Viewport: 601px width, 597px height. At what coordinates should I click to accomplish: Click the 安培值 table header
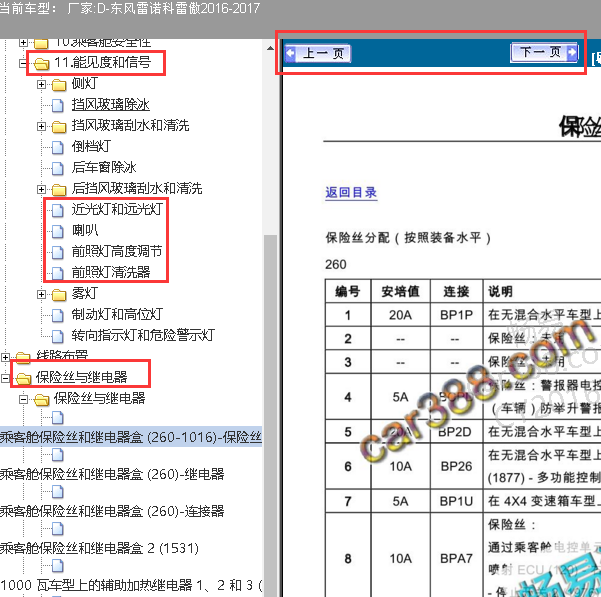point(400,292)
